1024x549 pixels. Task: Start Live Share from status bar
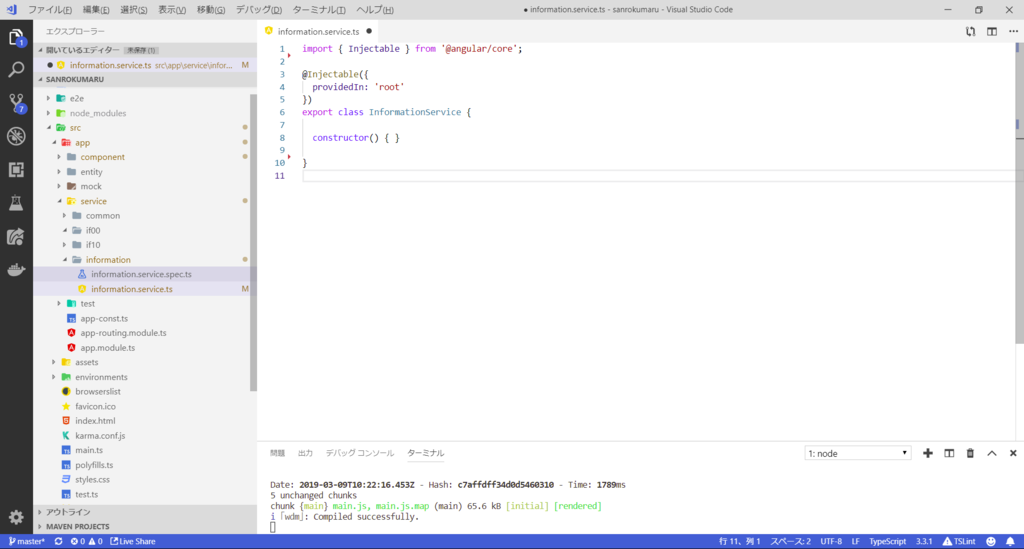133,541
